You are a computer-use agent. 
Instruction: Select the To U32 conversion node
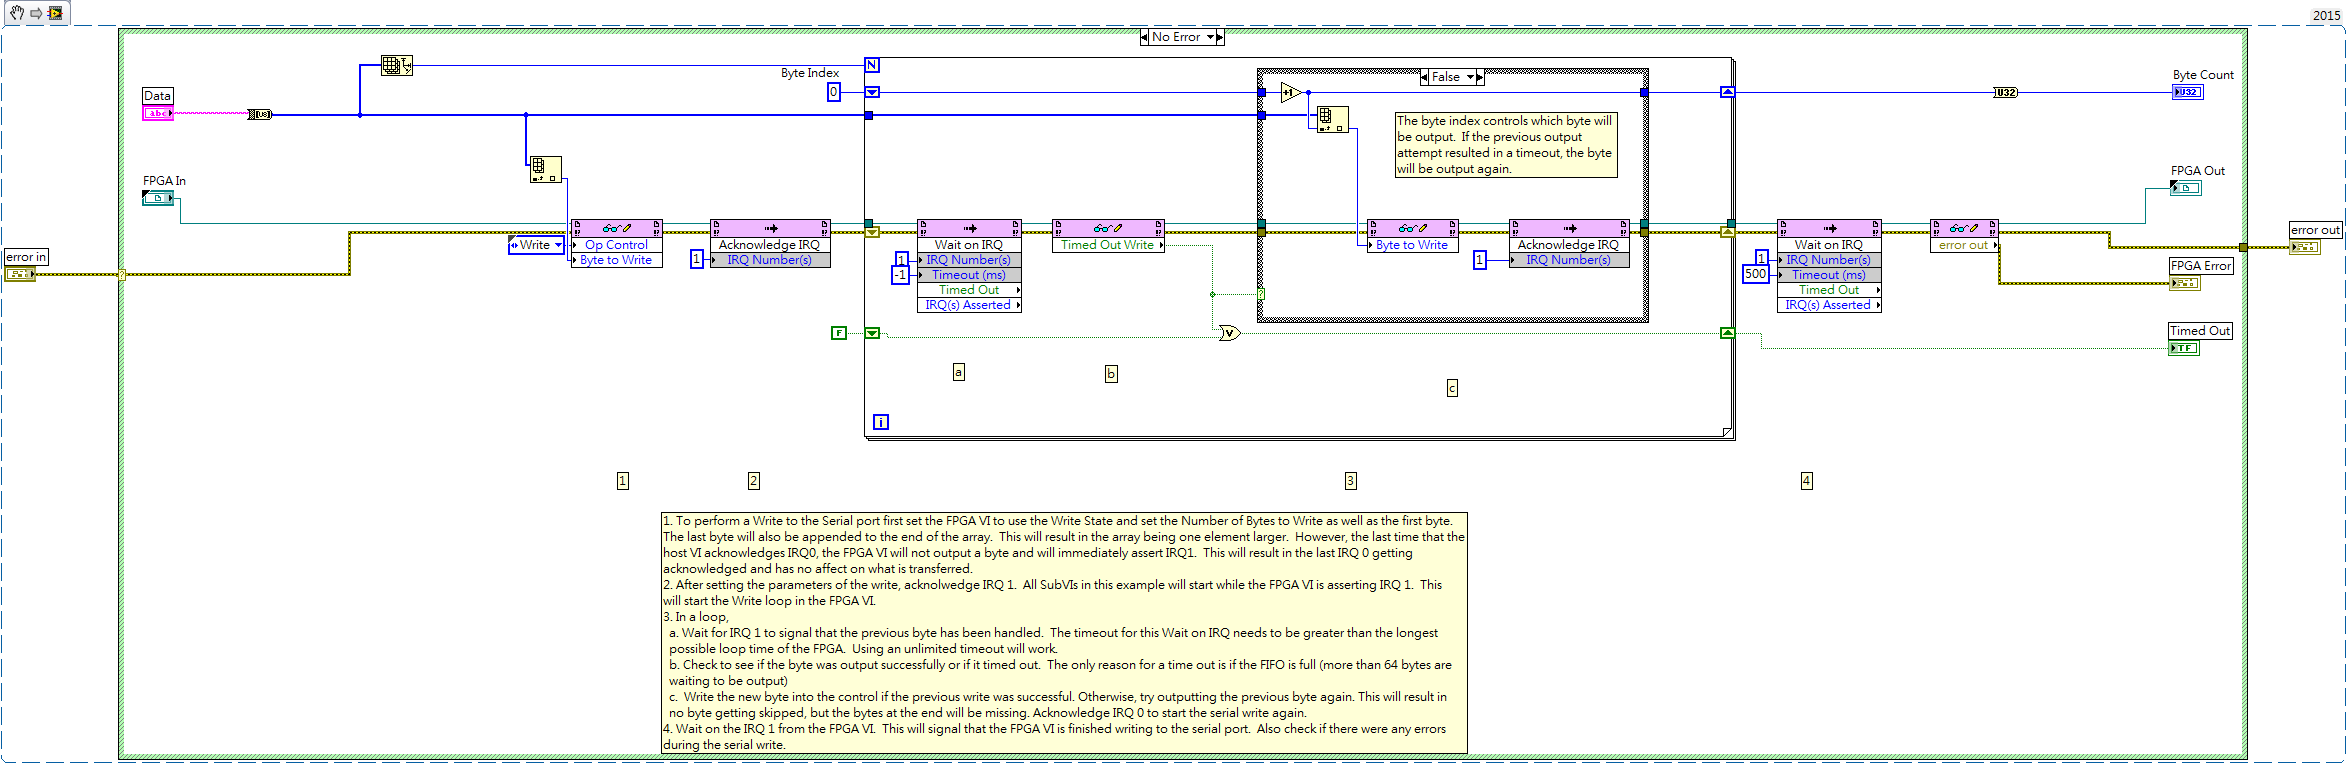(2005, 93)
